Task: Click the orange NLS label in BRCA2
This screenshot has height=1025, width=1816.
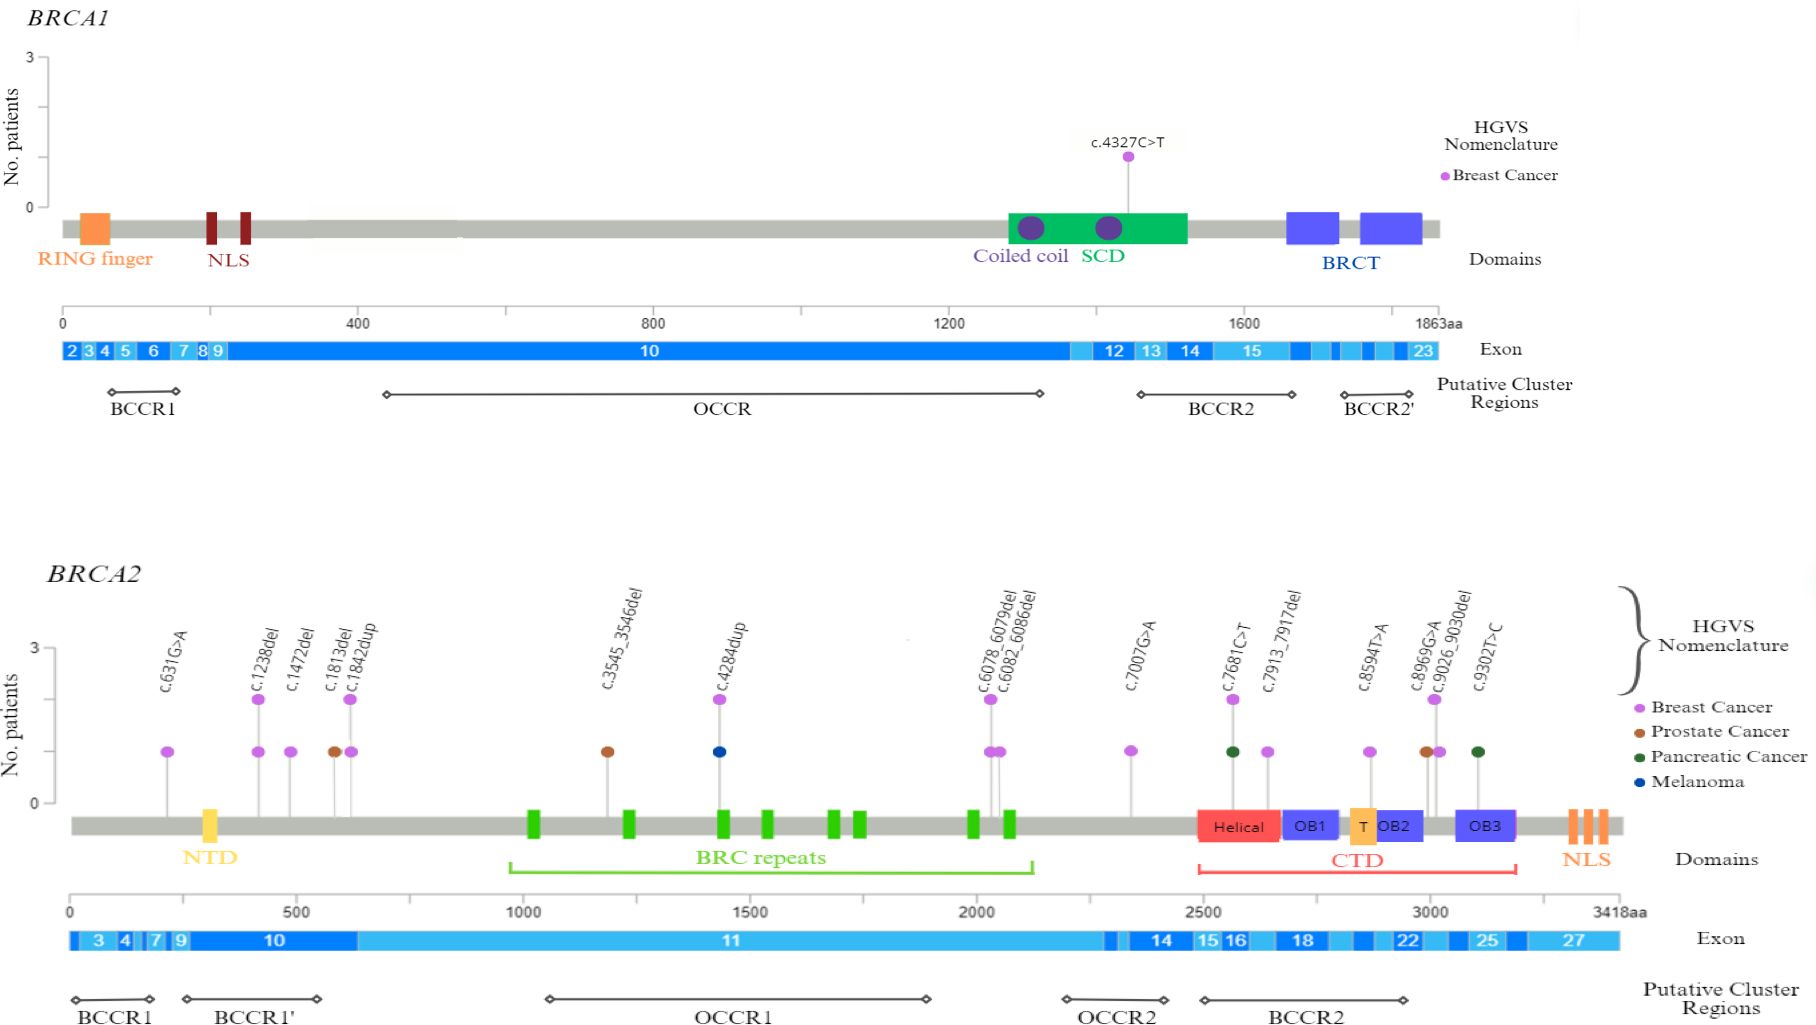Action: click(x=1586, y=860)
